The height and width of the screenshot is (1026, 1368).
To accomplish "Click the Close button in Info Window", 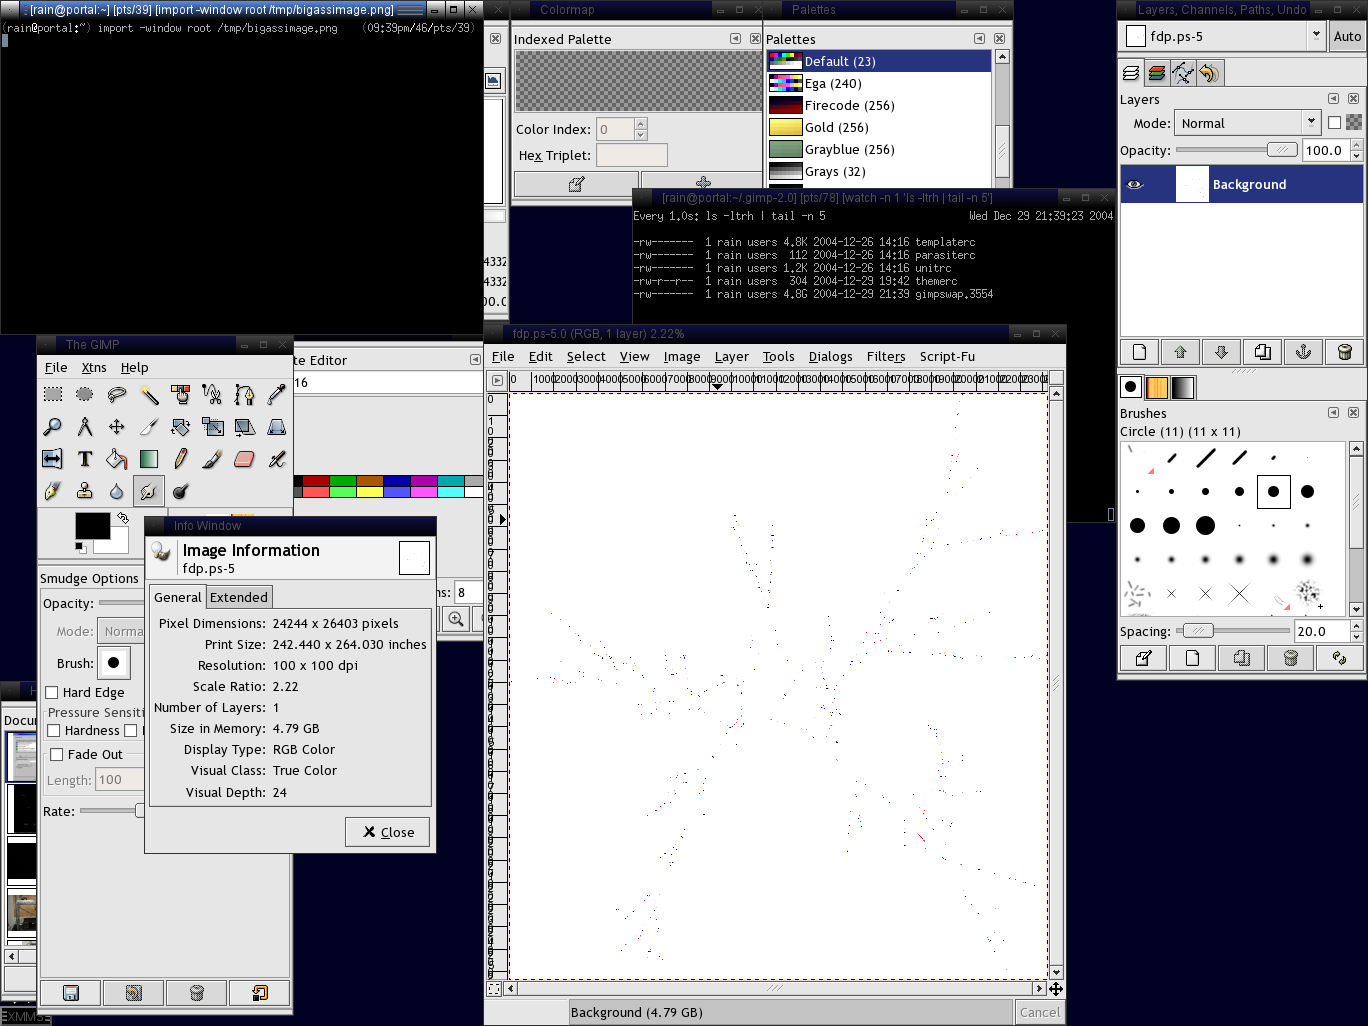I will click(388, 832).
